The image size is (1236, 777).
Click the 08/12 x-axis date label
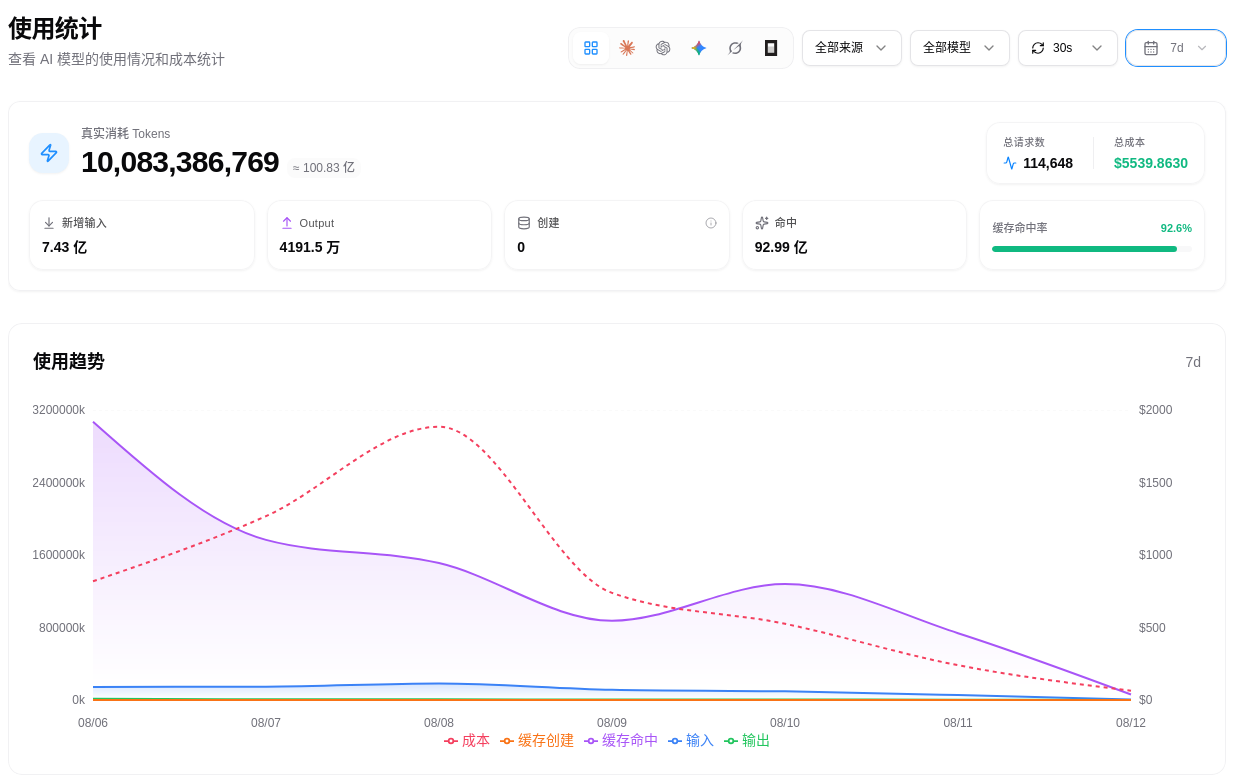click(1131, 722)
